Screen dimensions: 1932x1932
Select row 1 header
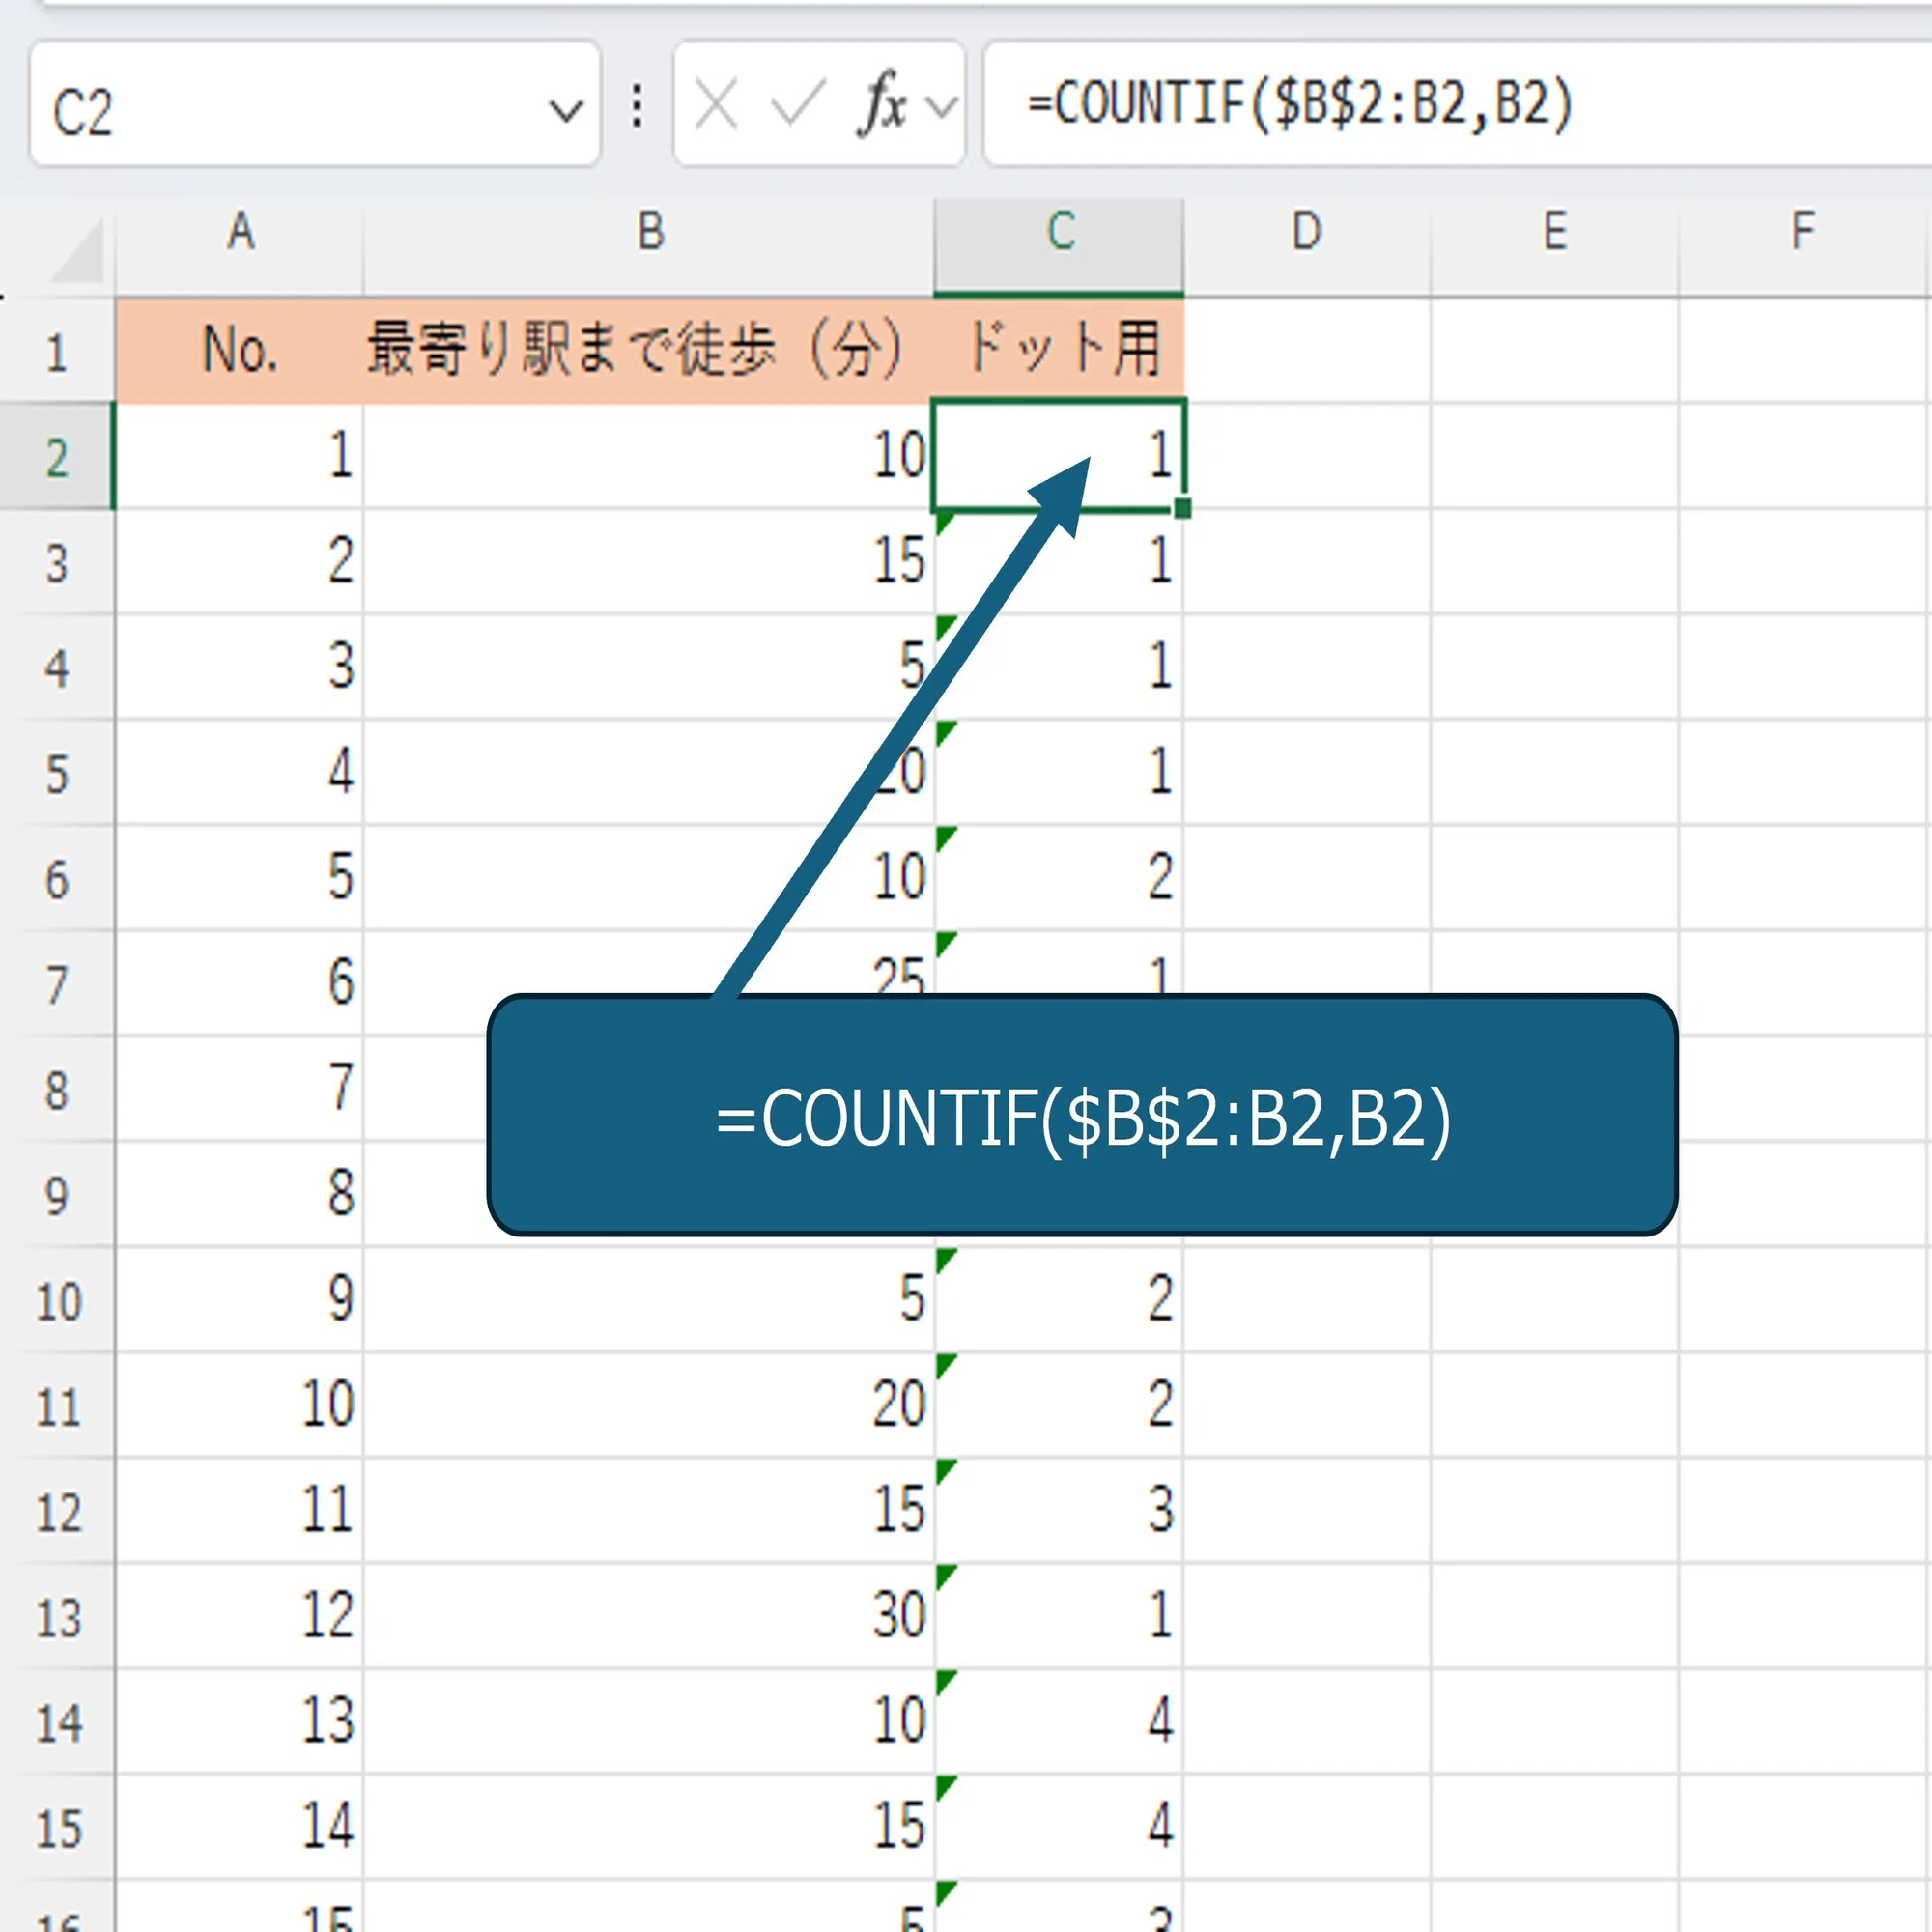(x=58, y=351)
